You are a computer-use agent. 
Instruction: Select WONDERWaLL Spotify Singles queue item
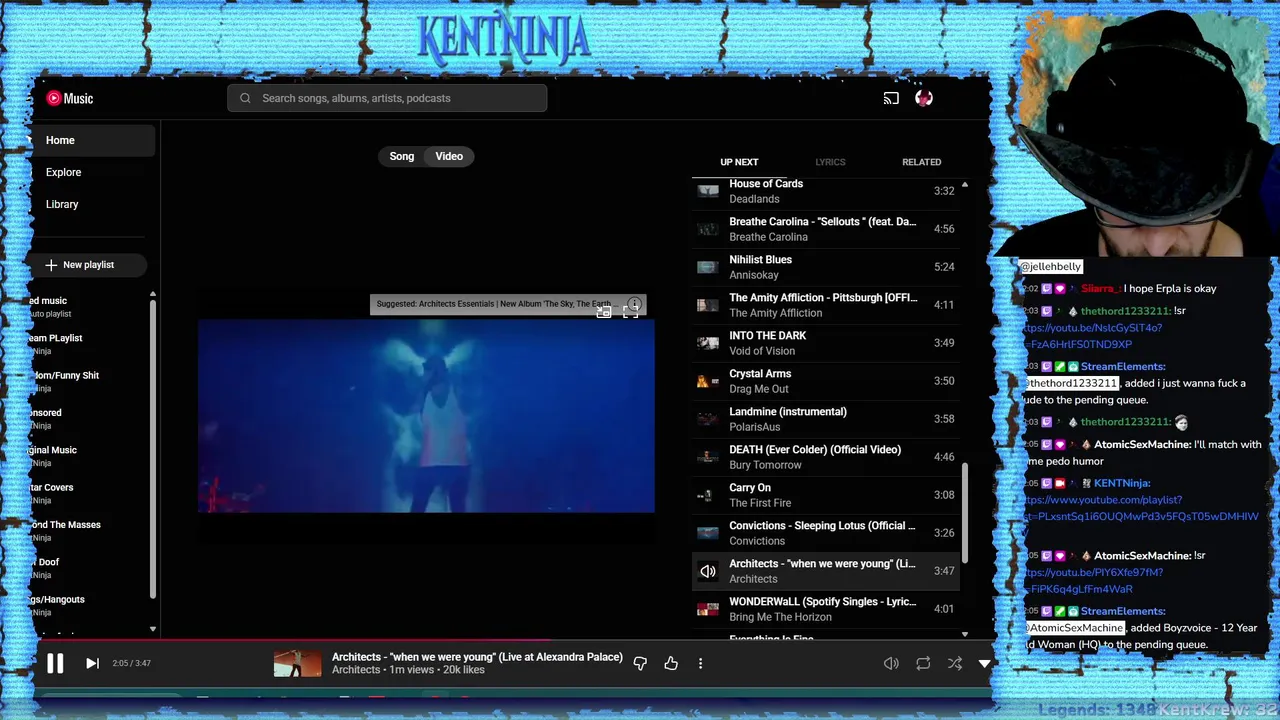(x=826, y=609)
